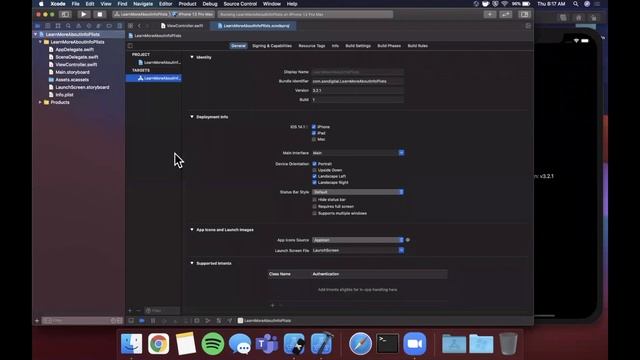Image resolution: width=640 pixels, height=360 pixels.
Task: Click the Build number field
Action: coord(358,100)
